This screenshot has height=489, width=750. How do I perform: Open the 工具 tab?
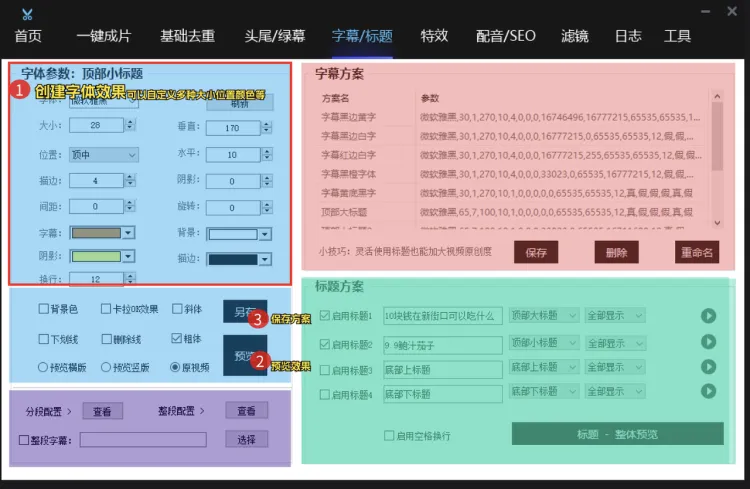tap(677, 36)
